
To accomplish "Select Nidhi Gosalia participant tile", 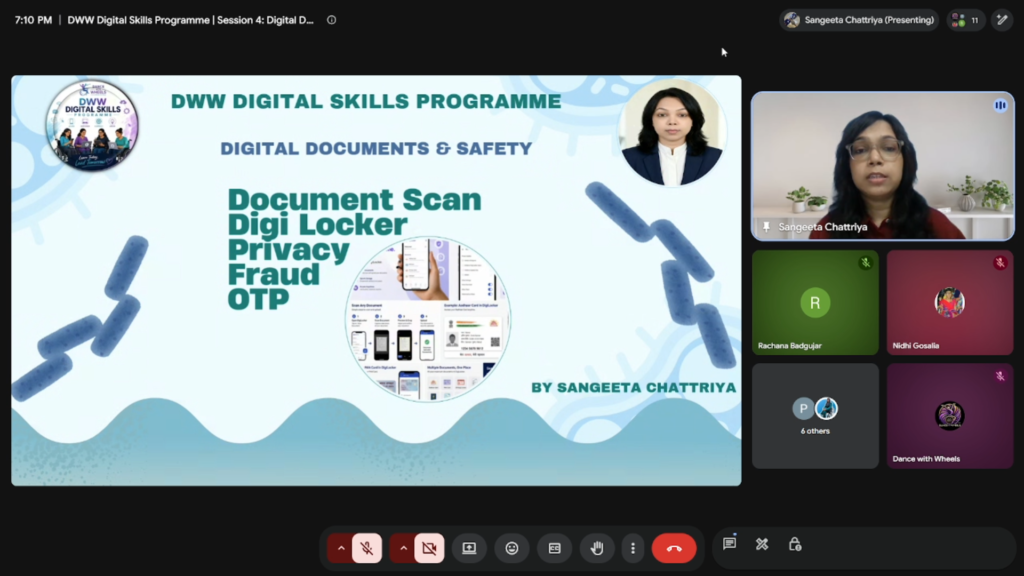I will pos(950,302).
